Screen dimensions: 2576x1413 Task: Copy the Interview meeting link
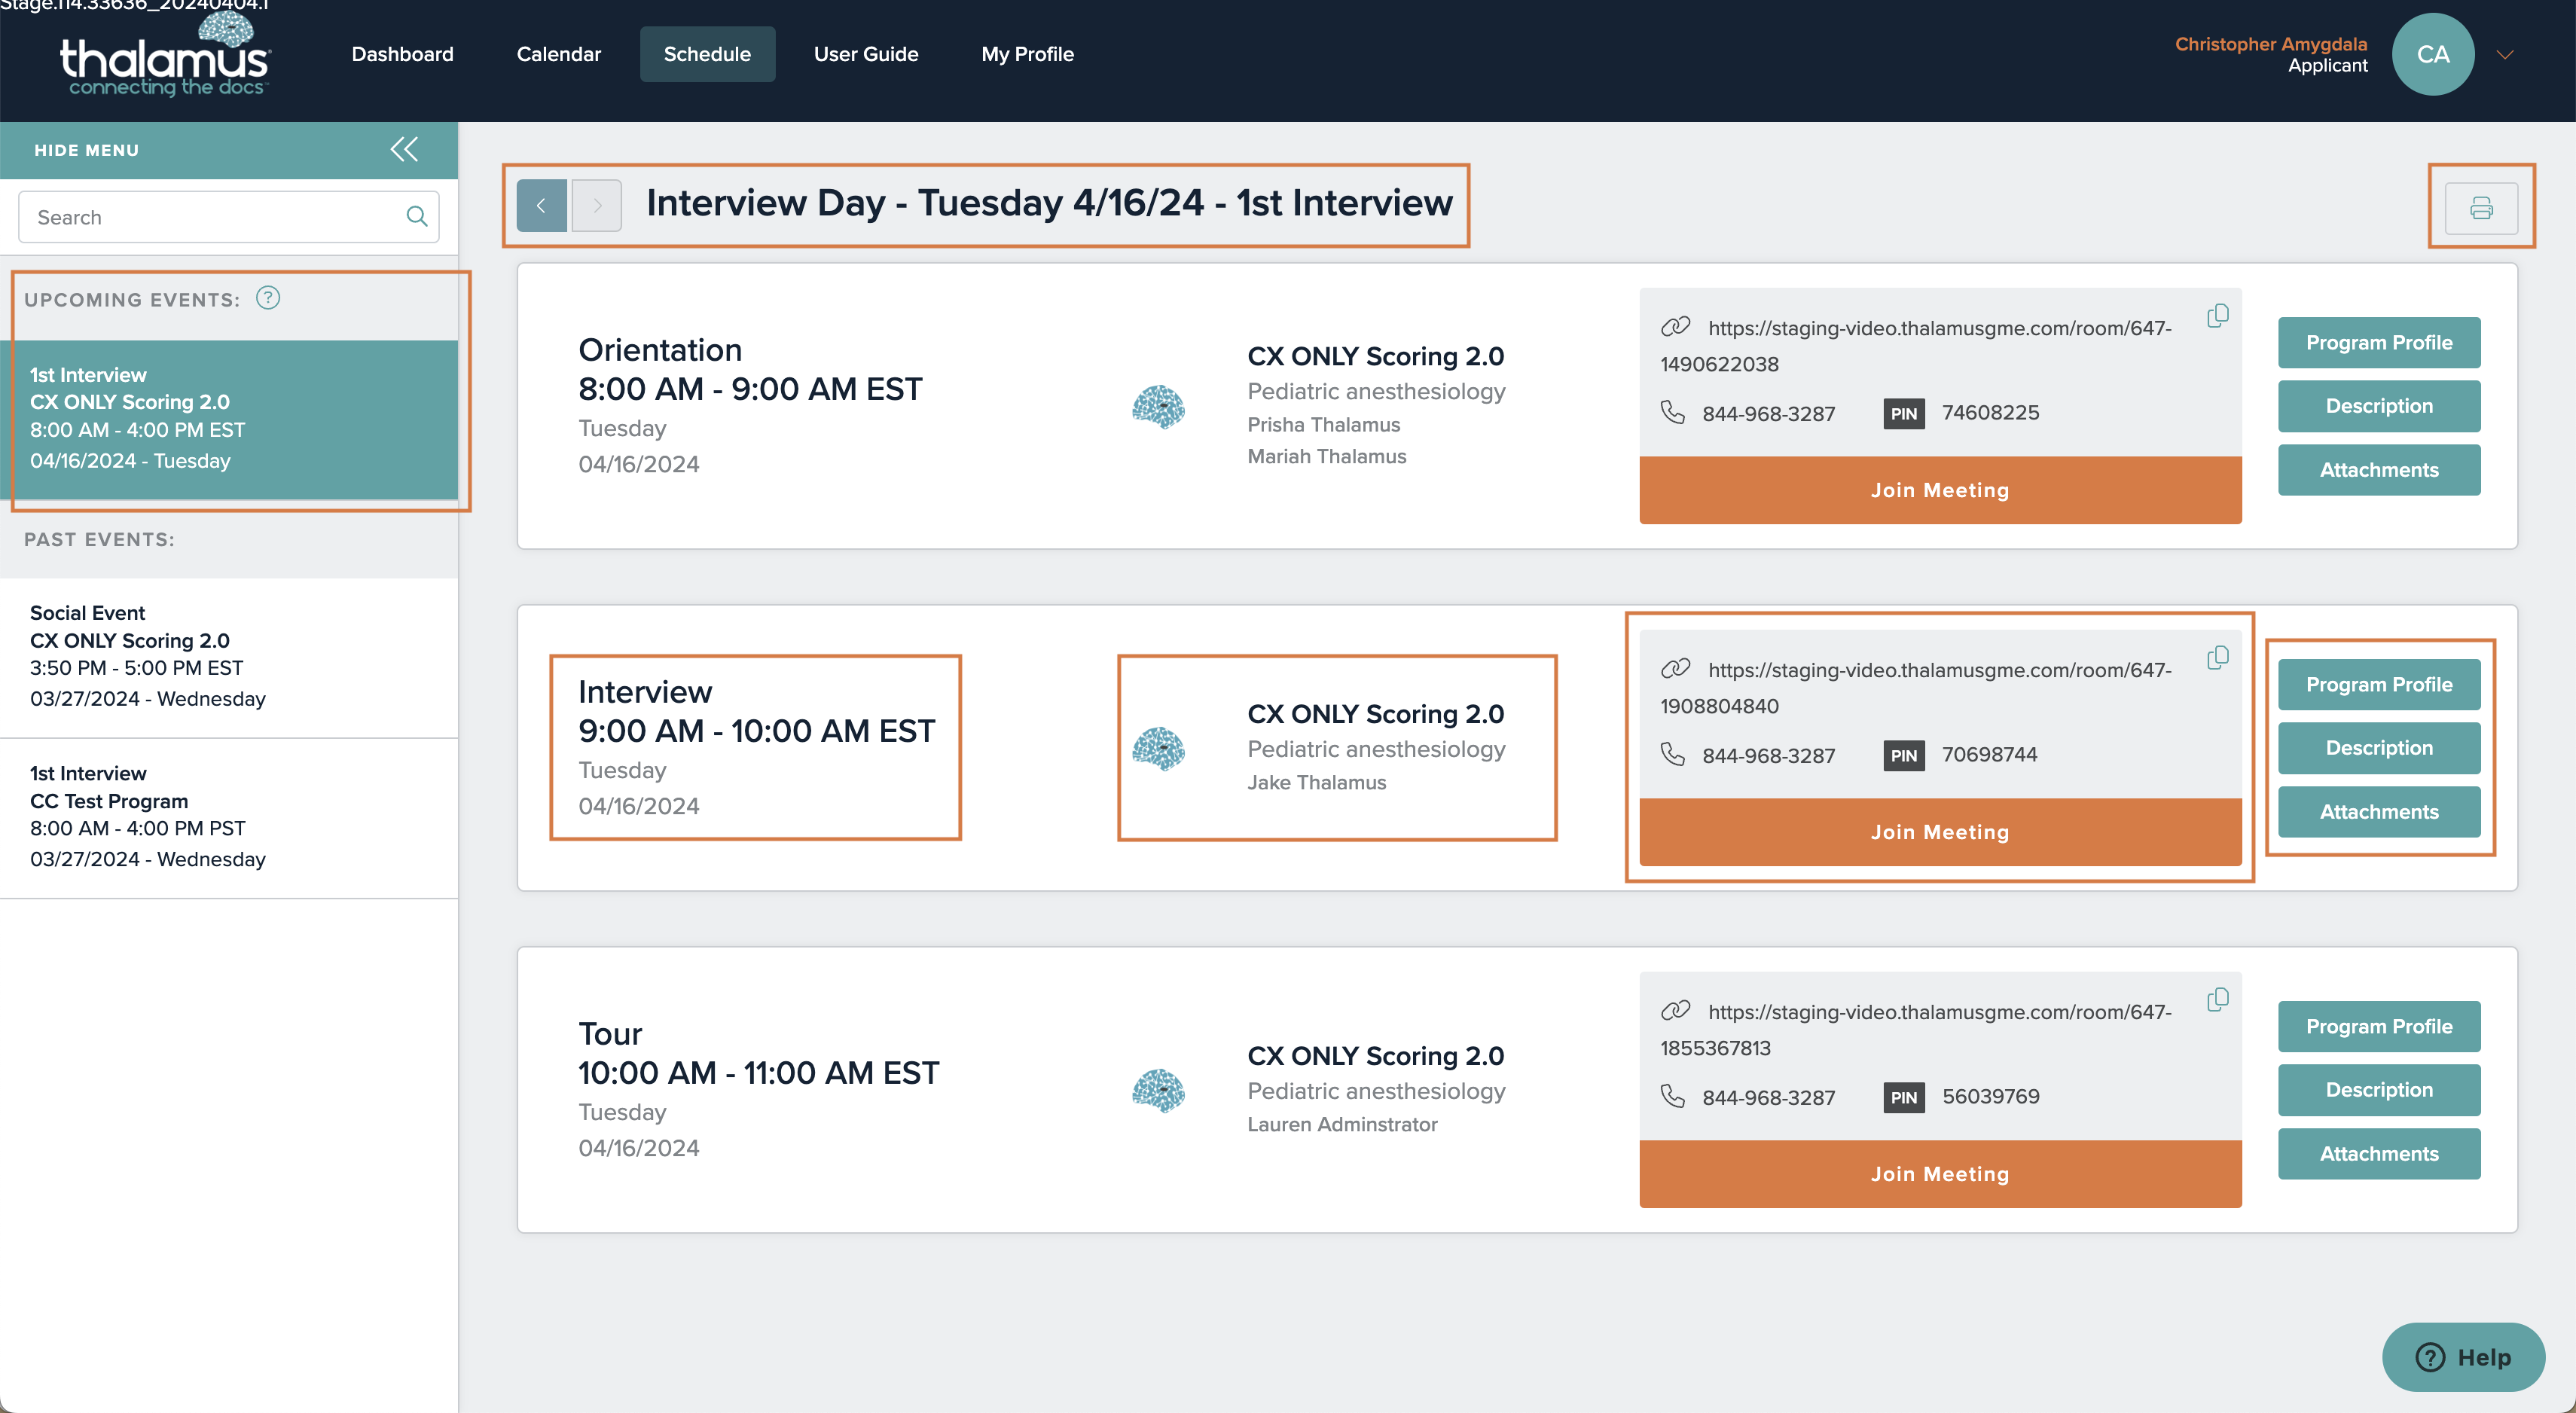[x=2217, y=658]
